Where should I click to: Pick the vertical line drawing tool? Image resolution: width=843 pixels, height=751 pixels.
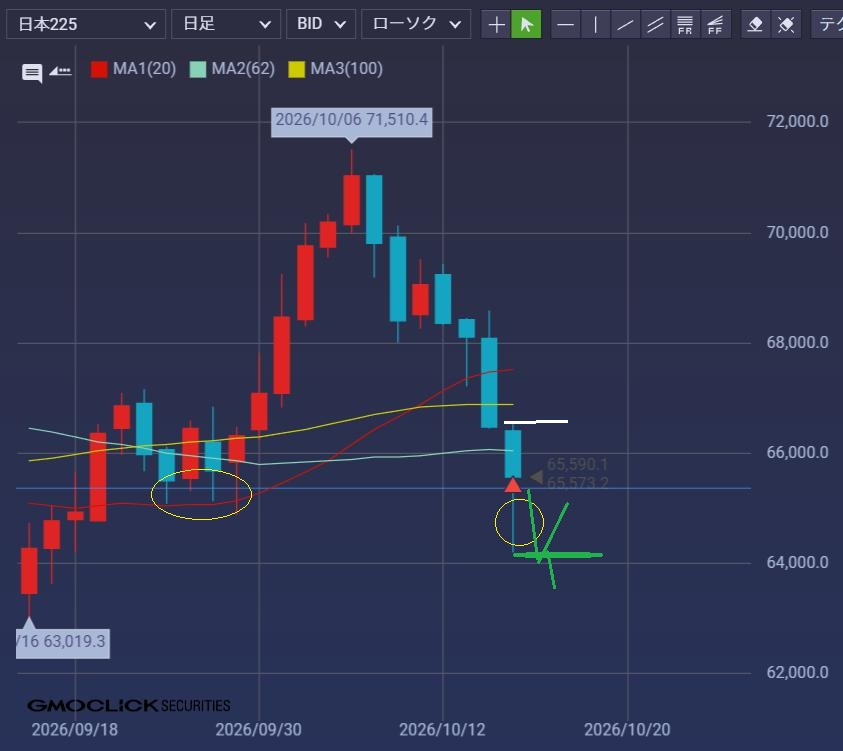point(595,25)
